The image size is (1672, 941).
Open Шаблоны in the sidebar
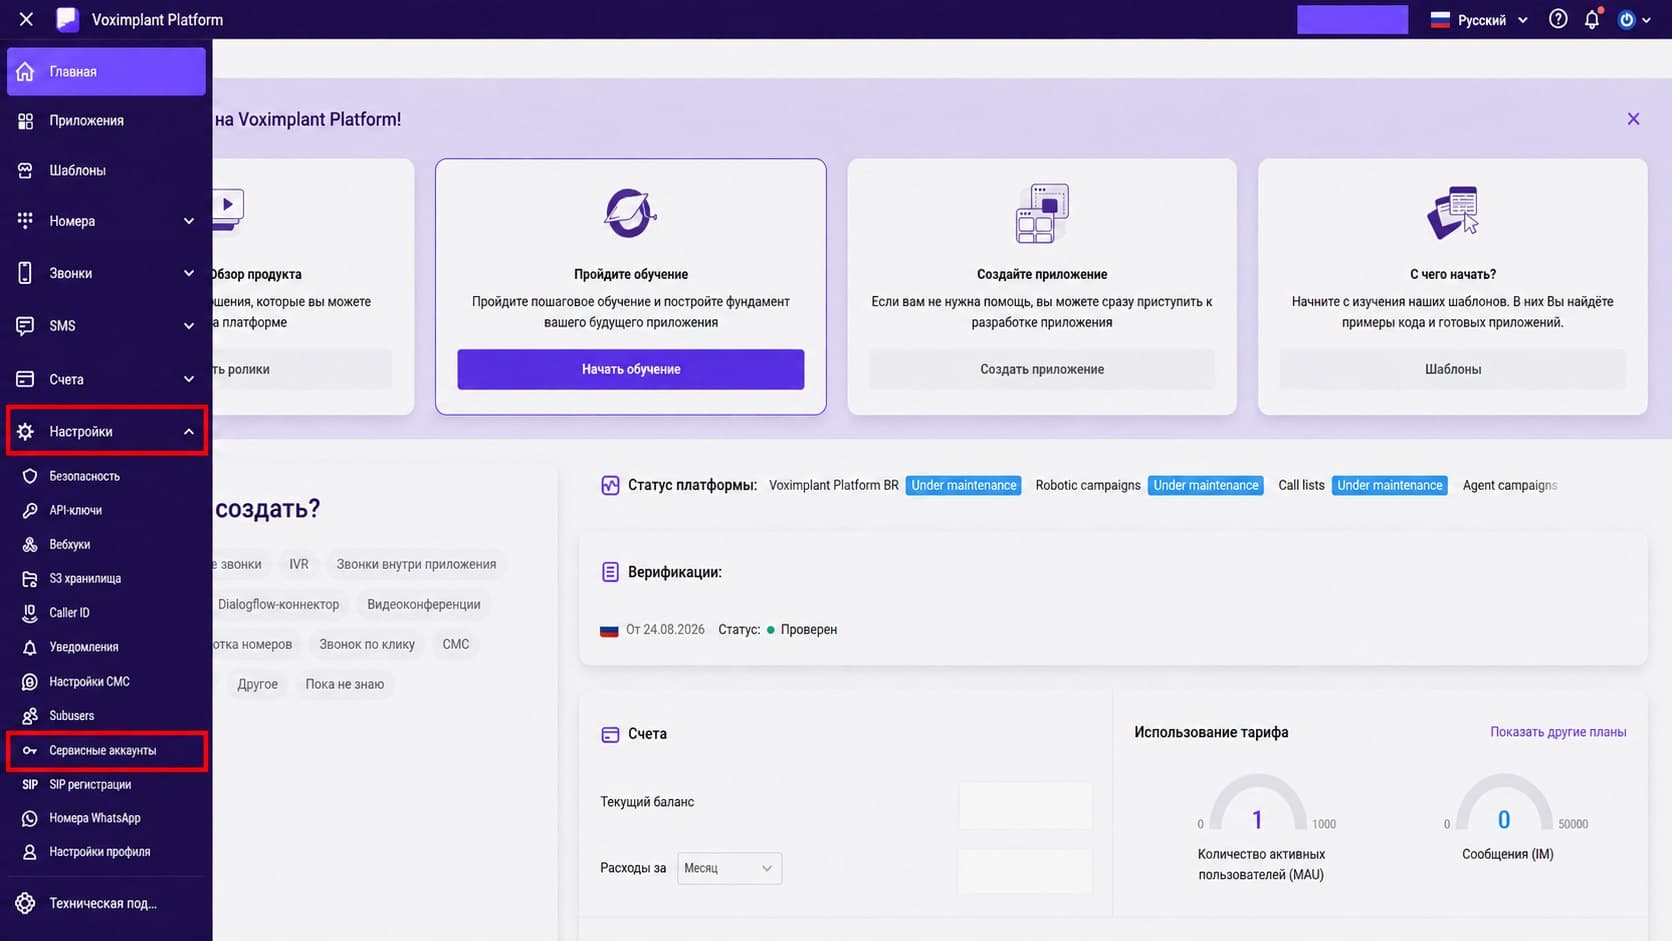(x=106, y=171)
